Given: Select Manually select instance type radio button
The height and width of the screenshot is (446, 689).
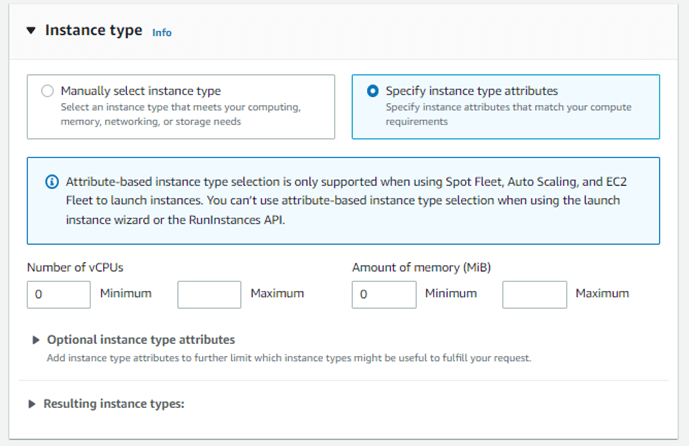Looking at the screenshot, I should pyautogui.click(x=47, y=91).
